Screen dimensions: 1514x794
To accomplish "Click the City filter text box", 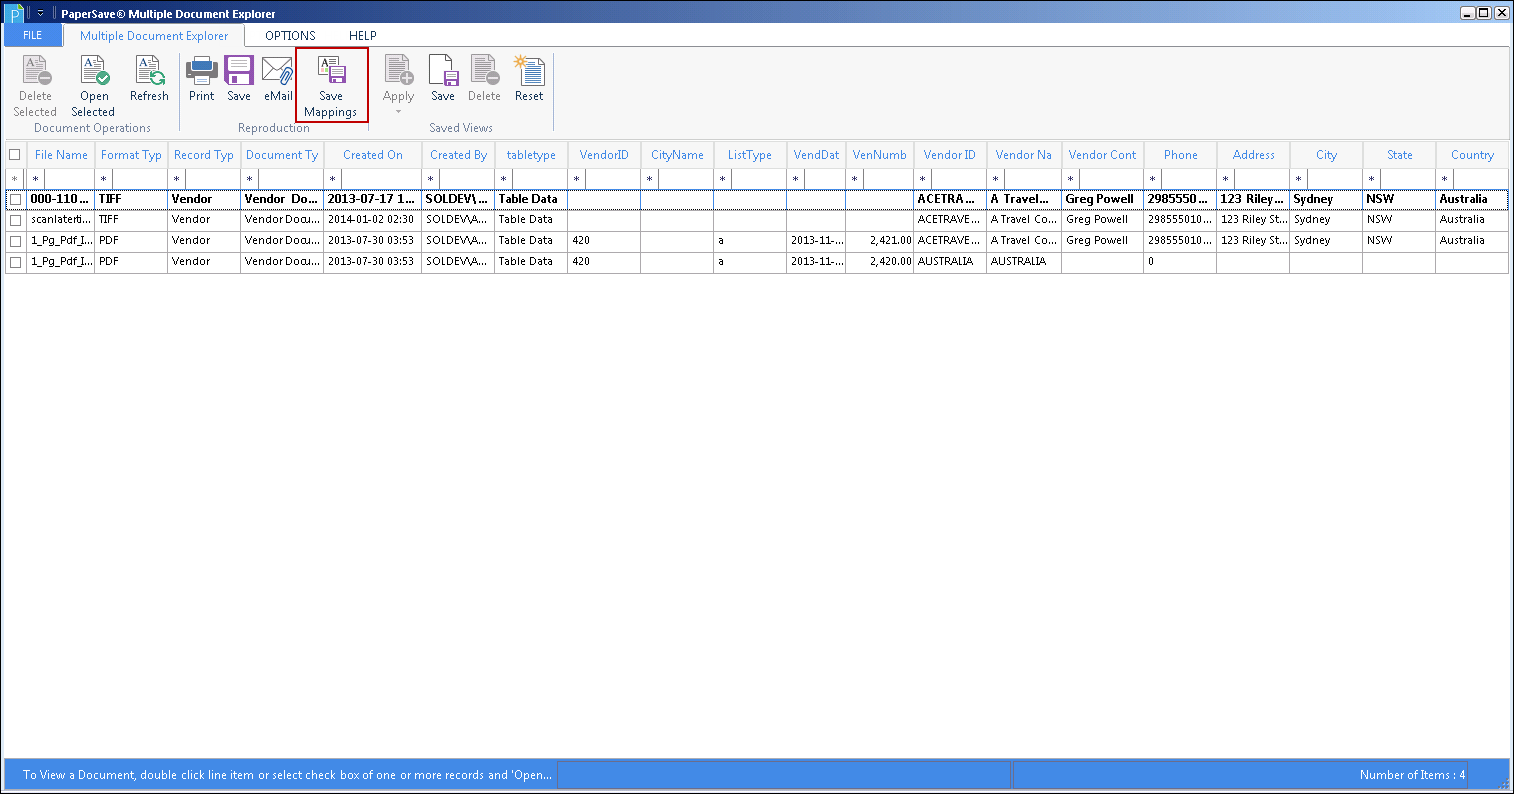I will pyautogui.click(x=1334, y=179).
